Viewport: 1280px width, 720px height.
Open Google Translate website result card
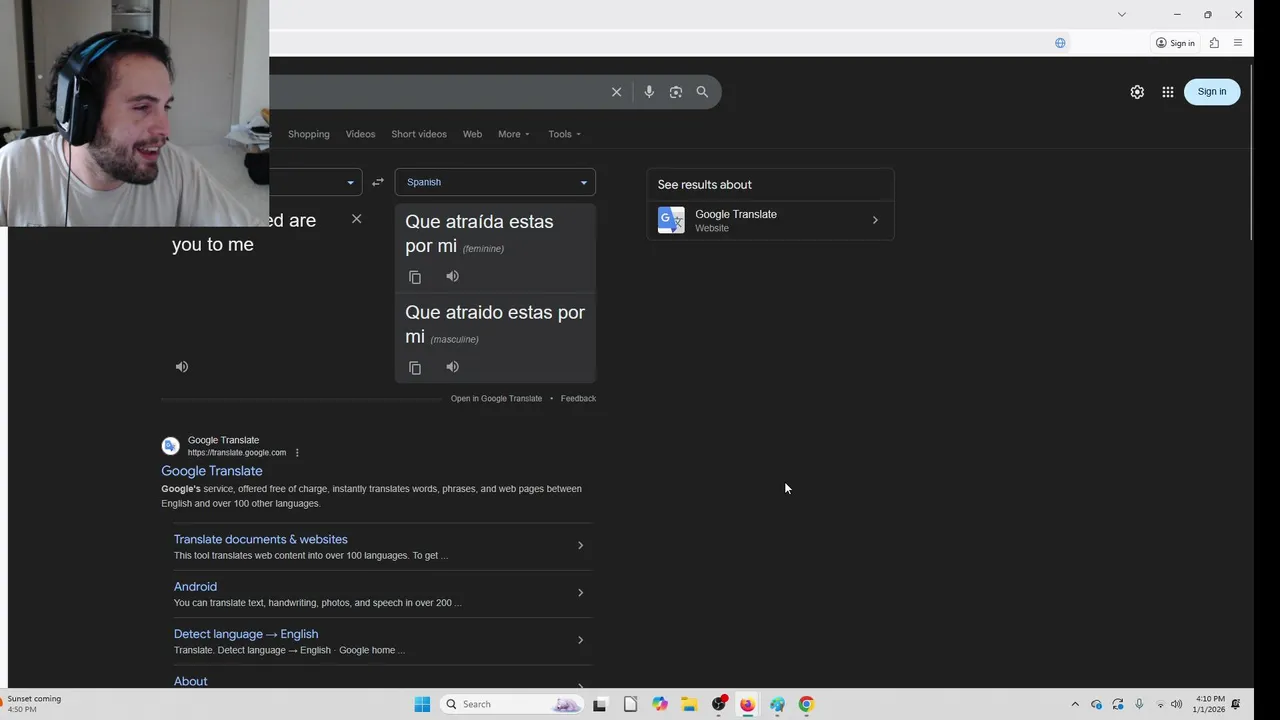(x=770, y=220)
